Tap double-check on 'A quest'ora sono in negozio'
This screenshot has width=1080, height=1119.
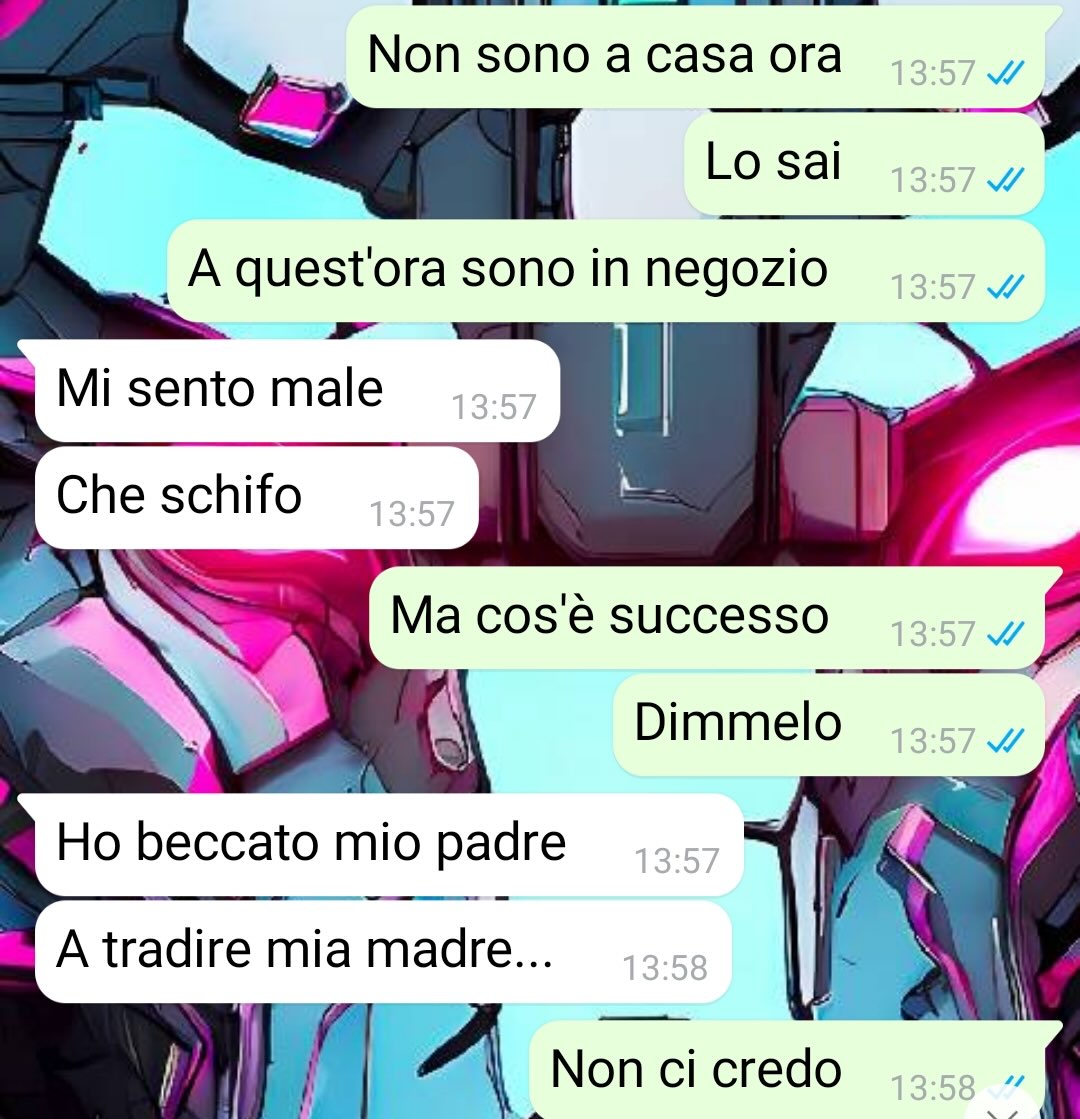pos(1005,287)
